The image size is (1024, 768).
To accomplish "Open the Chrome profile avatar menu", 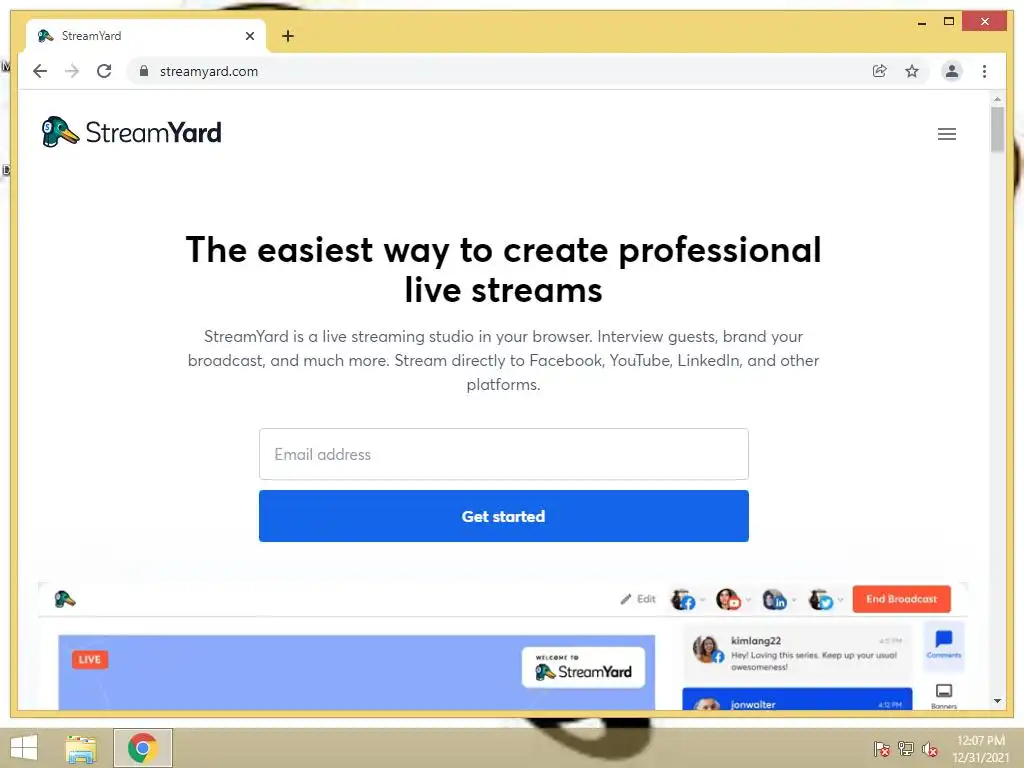I will [952, 71].
